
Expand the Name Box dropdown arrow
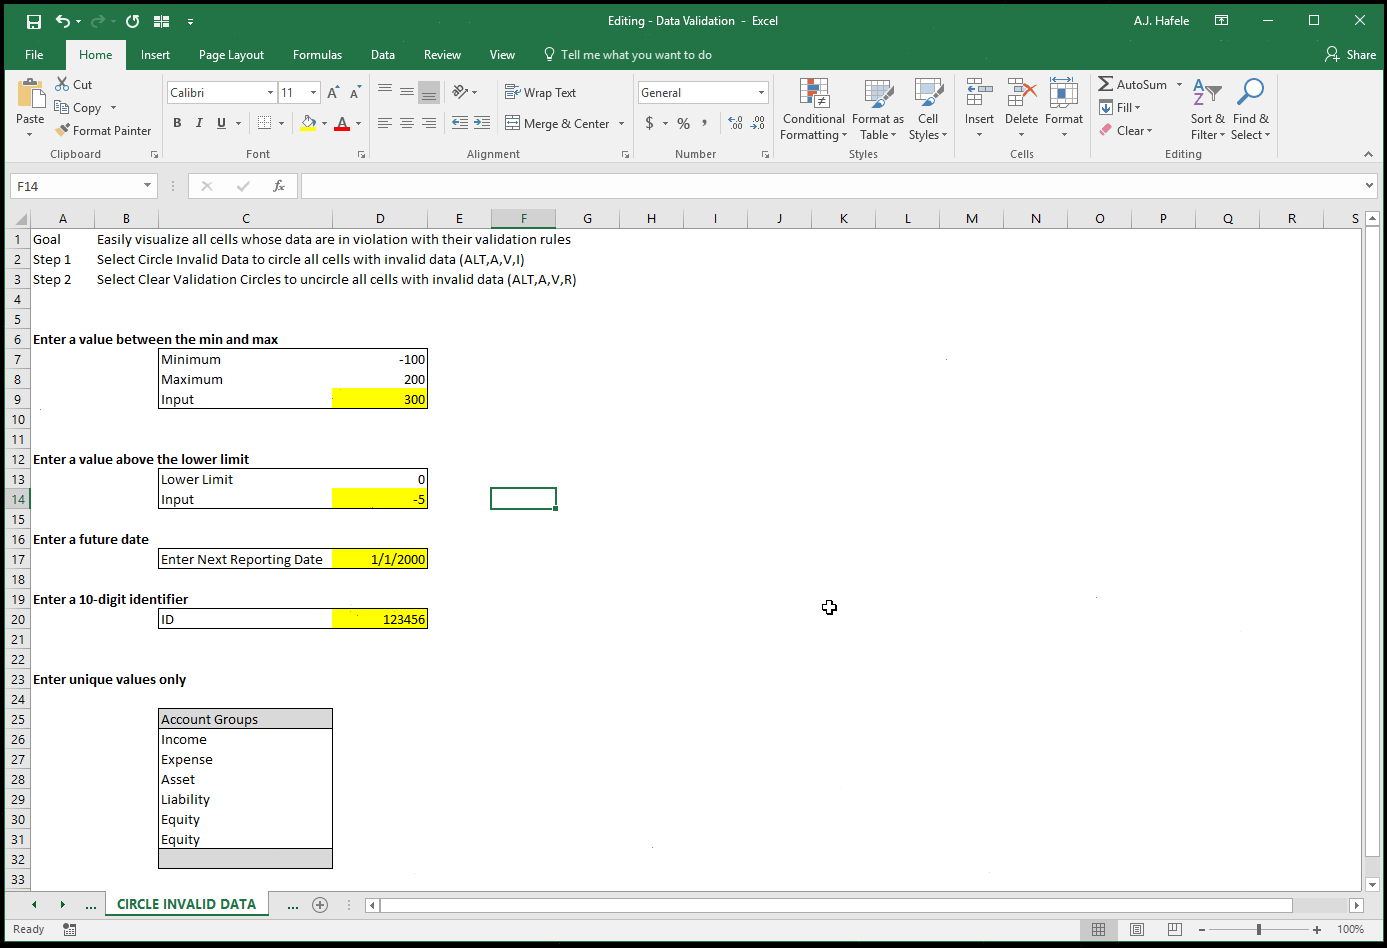tap(147, 186)
